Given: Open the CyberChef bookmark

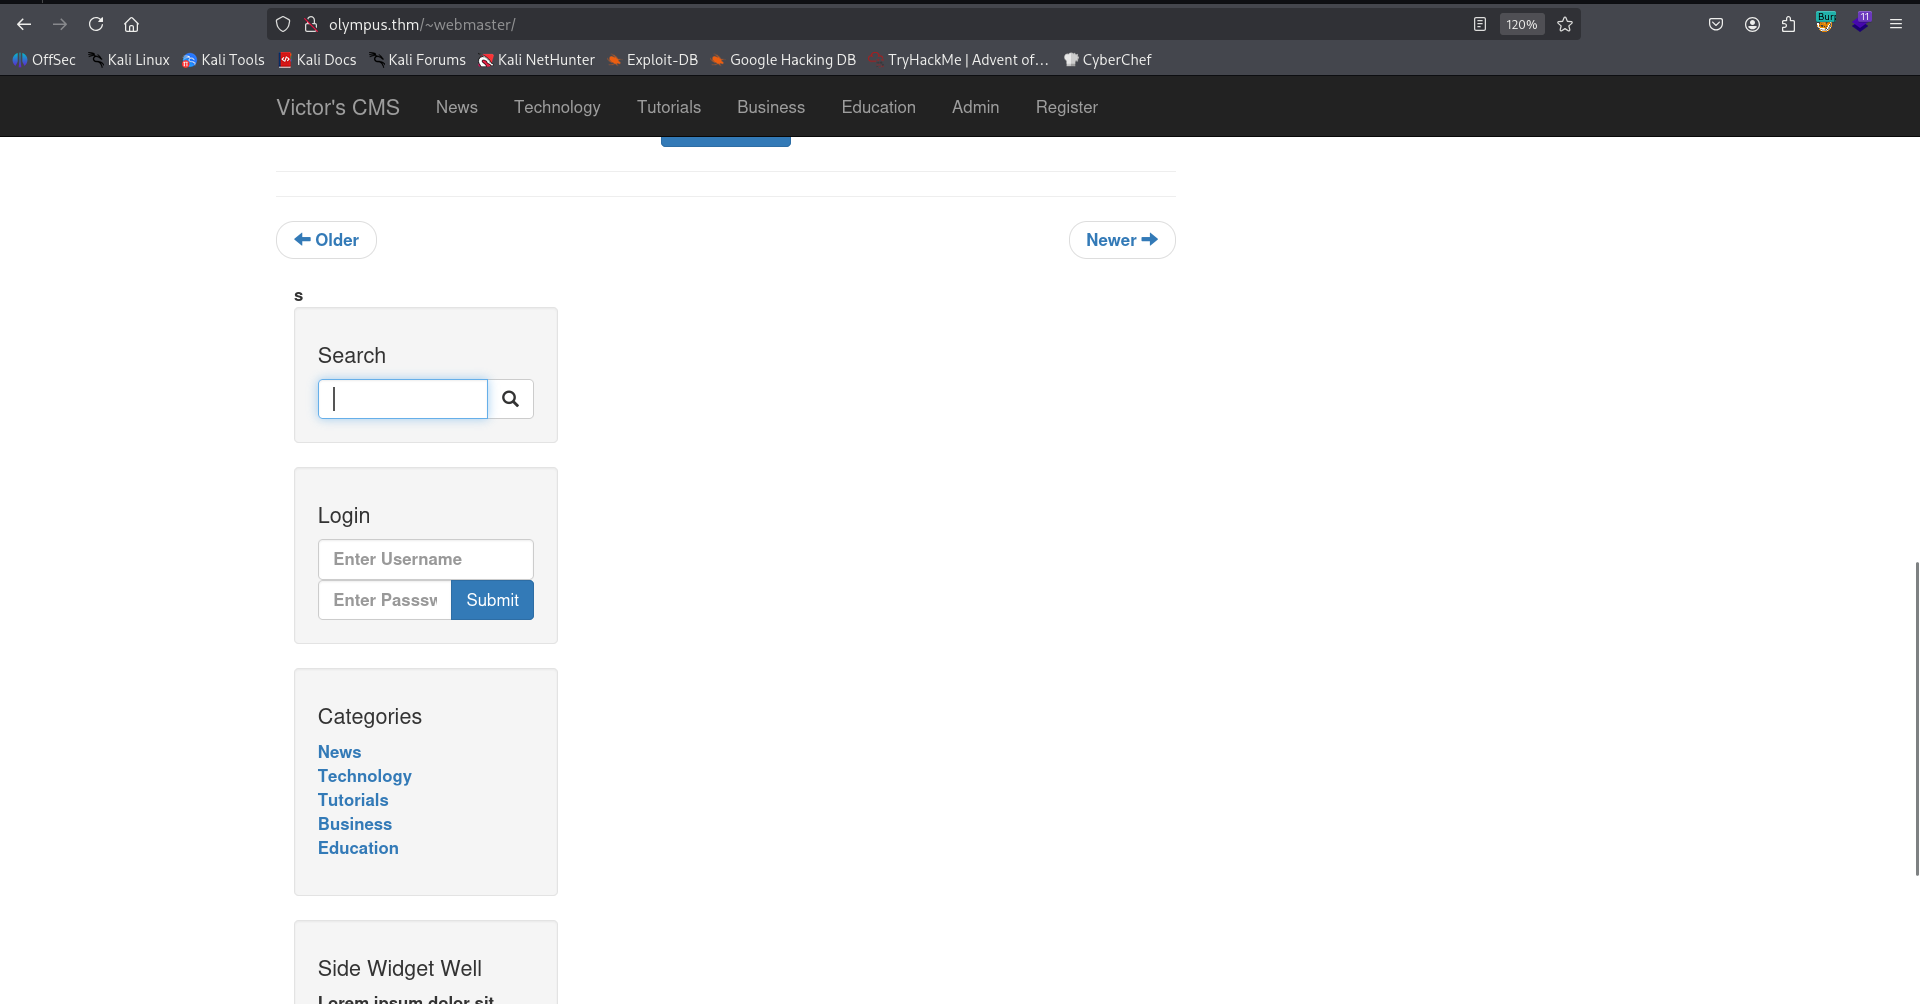Looking at the screenshot, I should [x=1108, y=60].
